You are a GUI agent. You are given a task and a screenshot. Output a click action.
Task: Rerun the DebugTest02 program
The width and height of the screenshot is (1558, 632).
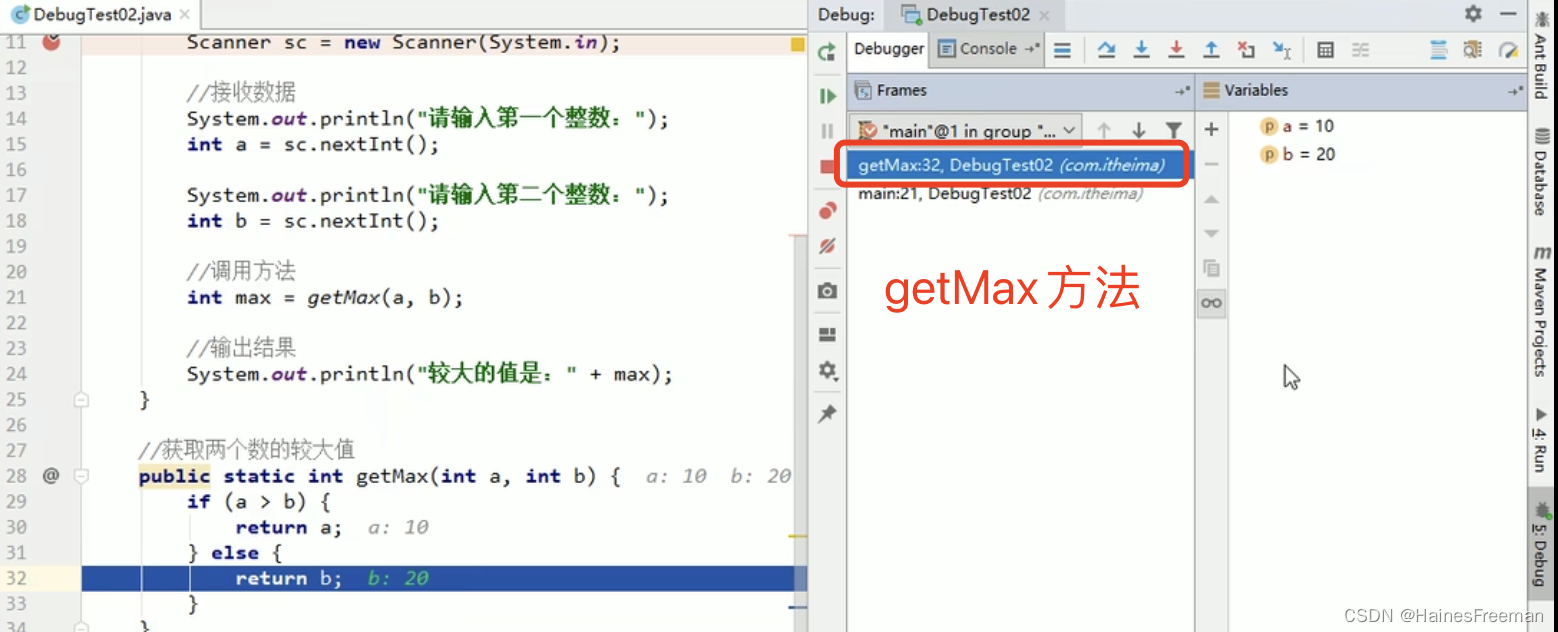point(827,49)
